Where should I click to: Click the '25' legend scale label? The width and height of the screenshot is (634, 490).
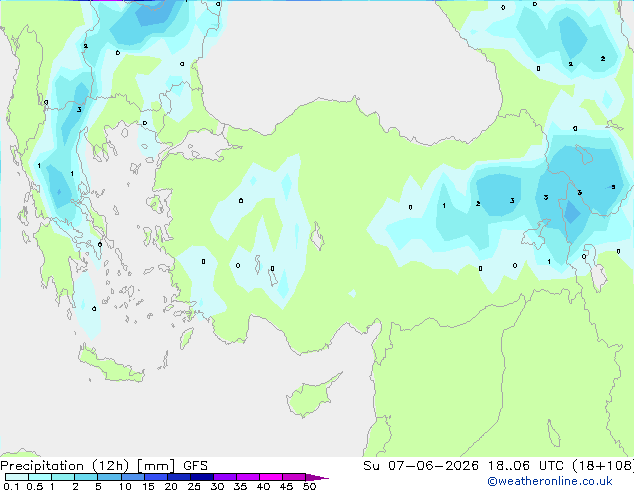(194, 486)
